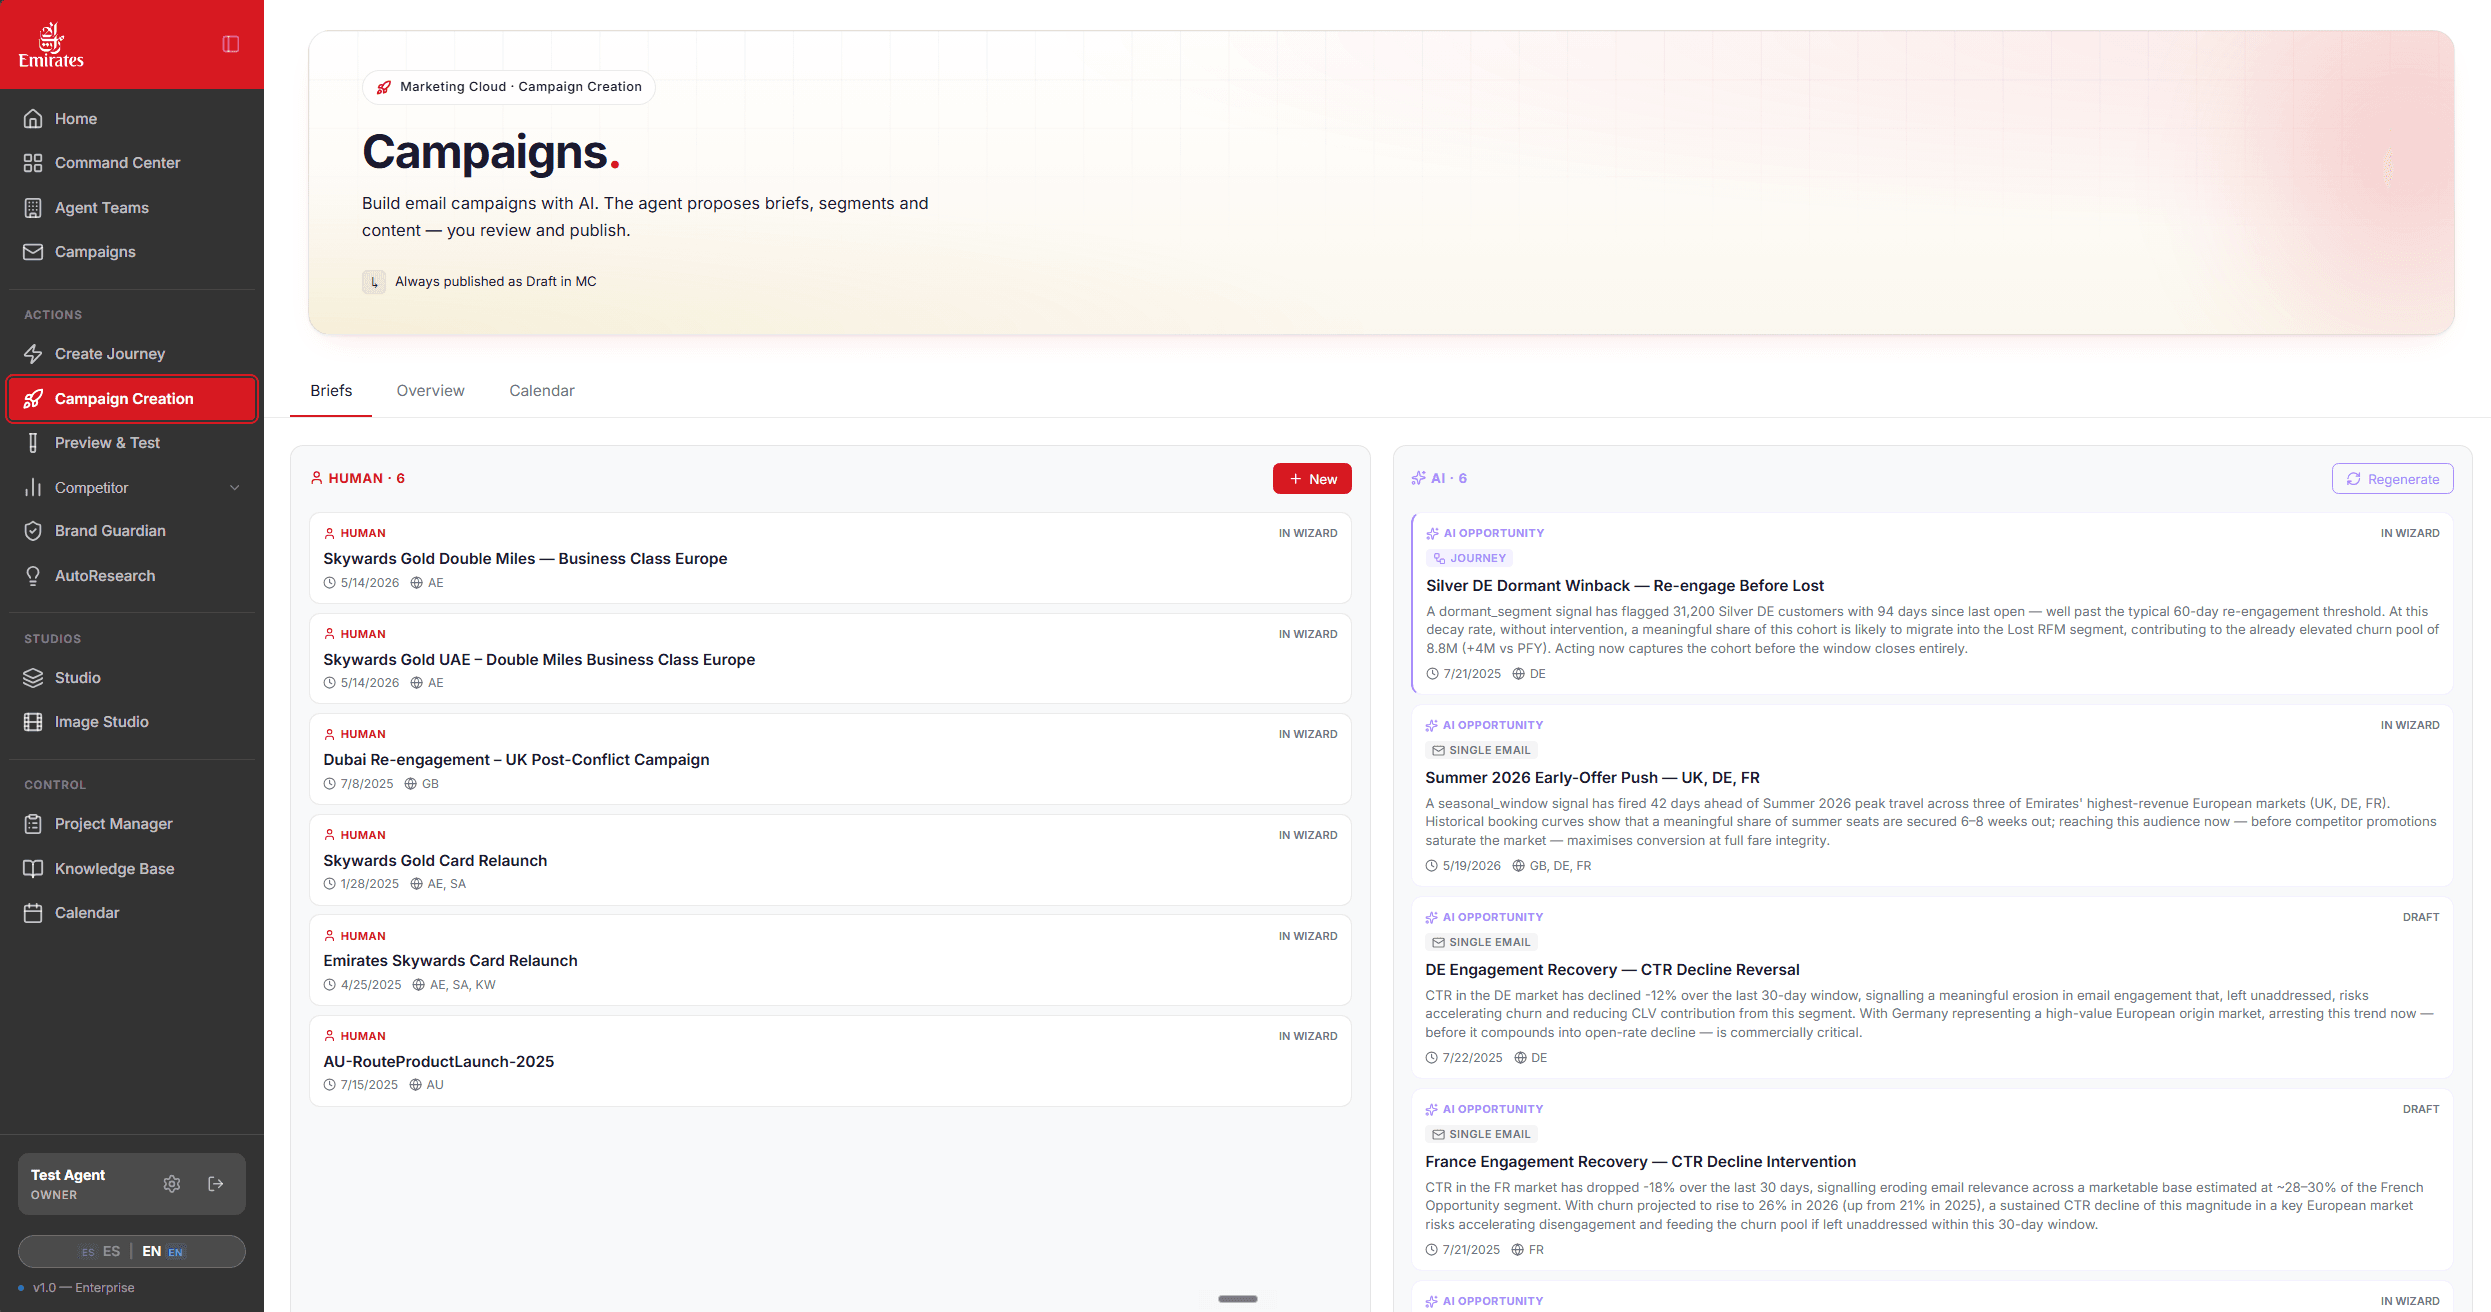The height and width of the screenshot is (1312, 2491).
Task: Click the JOURNEY tag on Silver DE card
Action: tap(1469, 558)
